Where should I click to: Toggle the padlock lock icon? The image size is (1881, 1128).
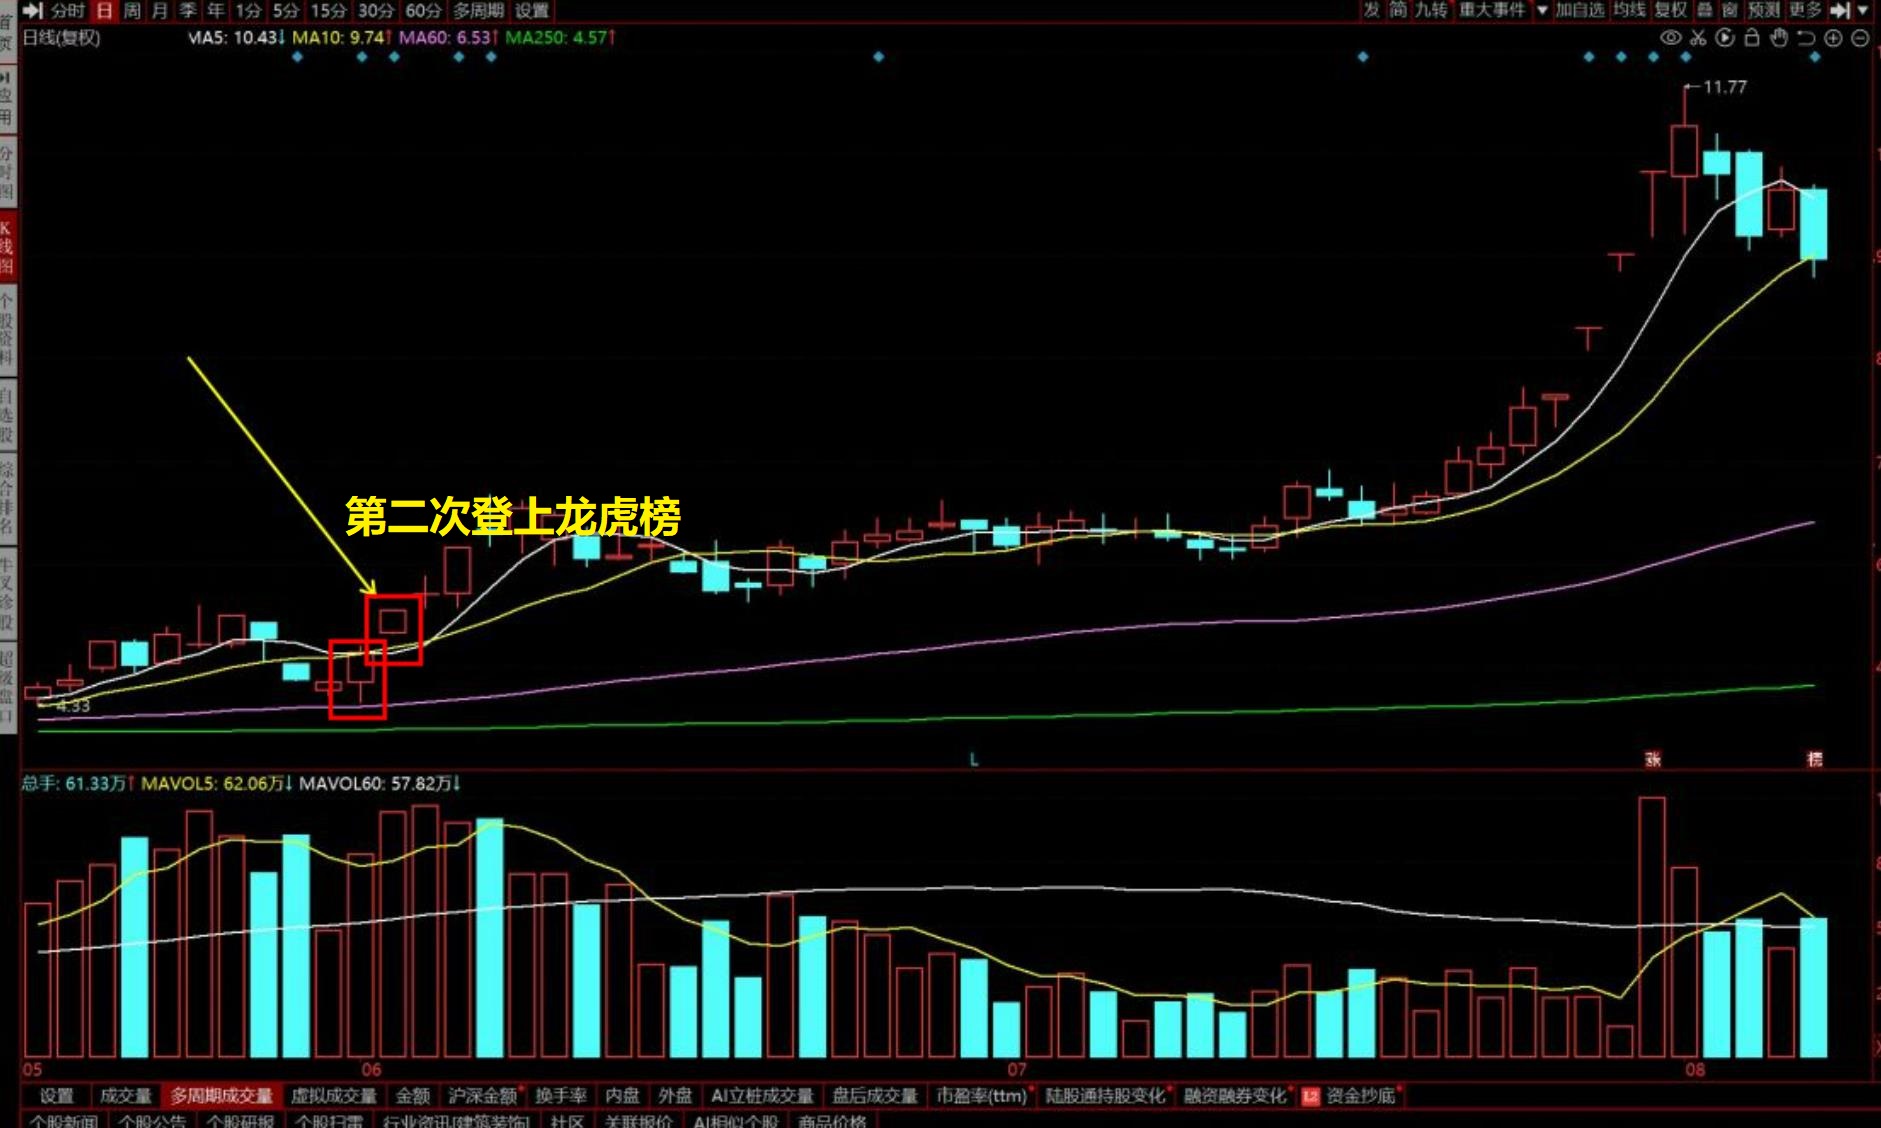pos(1751,38)
